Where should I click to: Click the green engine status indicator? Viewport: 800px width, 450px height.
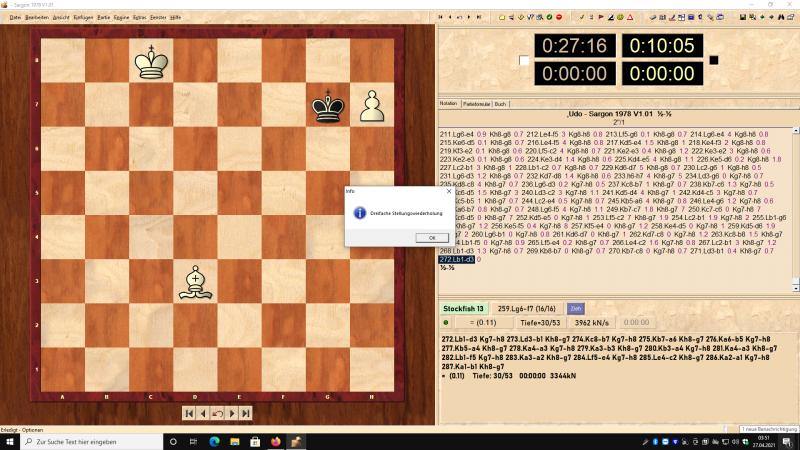[x=445, y=322]
